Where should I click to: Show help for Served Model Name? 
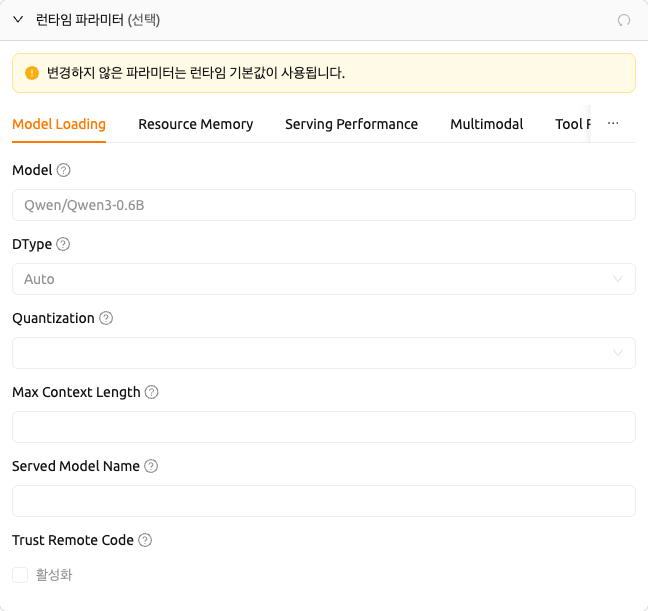pos(151,466)
